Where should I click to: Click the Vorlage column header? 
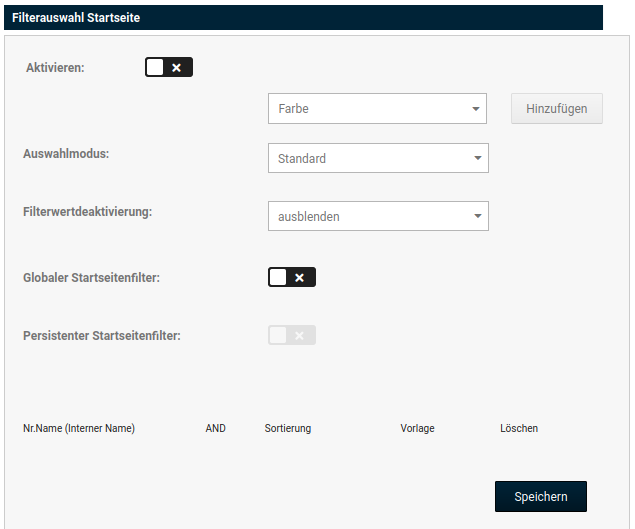pos(417,428)
